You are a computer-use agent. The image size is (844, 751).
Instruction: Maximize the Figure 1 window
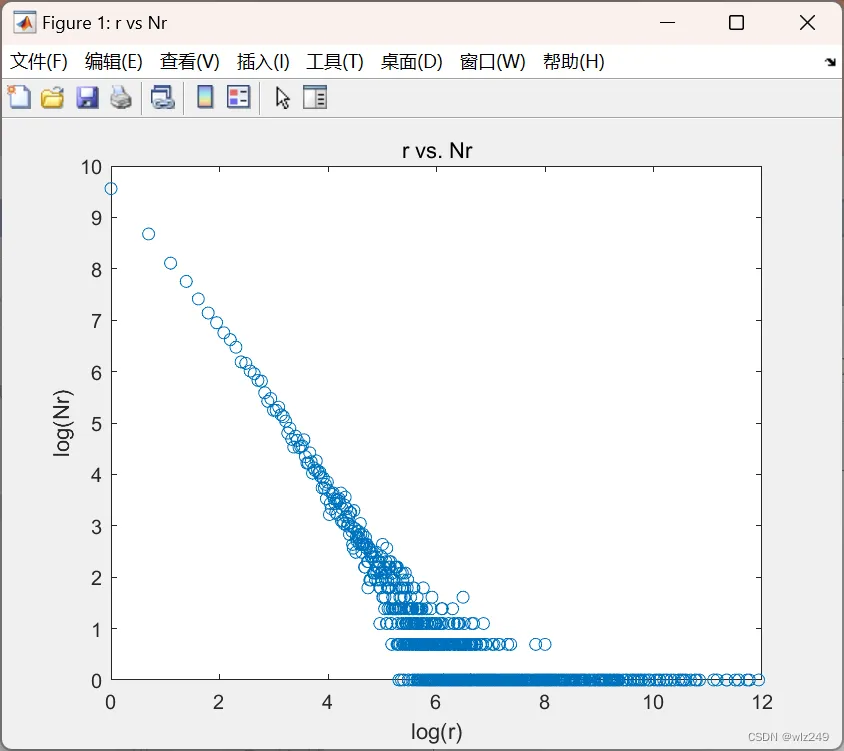pos(736,23)
